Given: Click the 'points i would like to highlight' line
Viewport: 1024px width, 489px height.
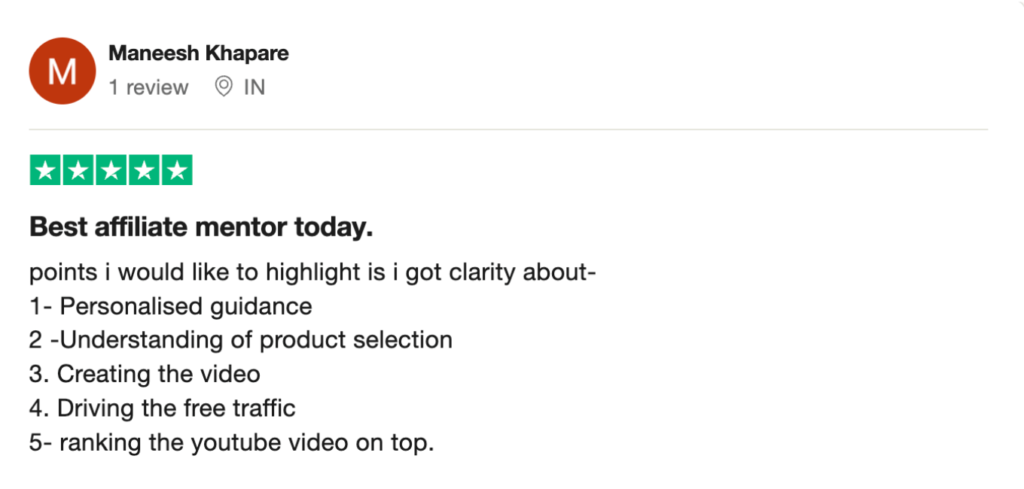Looking at the screenshot, I should (x=313, y=273).
